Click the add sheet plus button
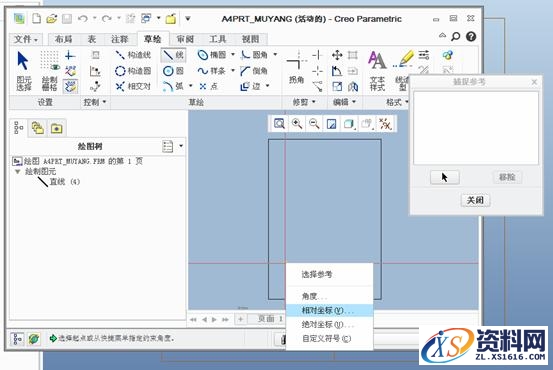The width and height of the screenshot is (553, 370). tap(241, 320)
